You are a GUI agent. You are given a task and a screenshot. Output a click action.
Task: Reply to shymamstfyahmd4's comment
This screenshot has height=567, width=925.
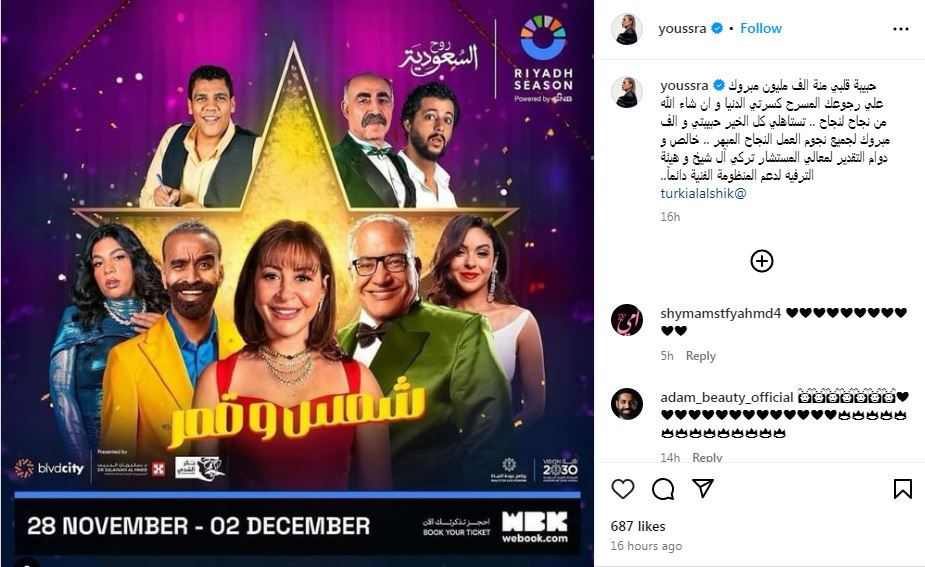click(700, 356)
